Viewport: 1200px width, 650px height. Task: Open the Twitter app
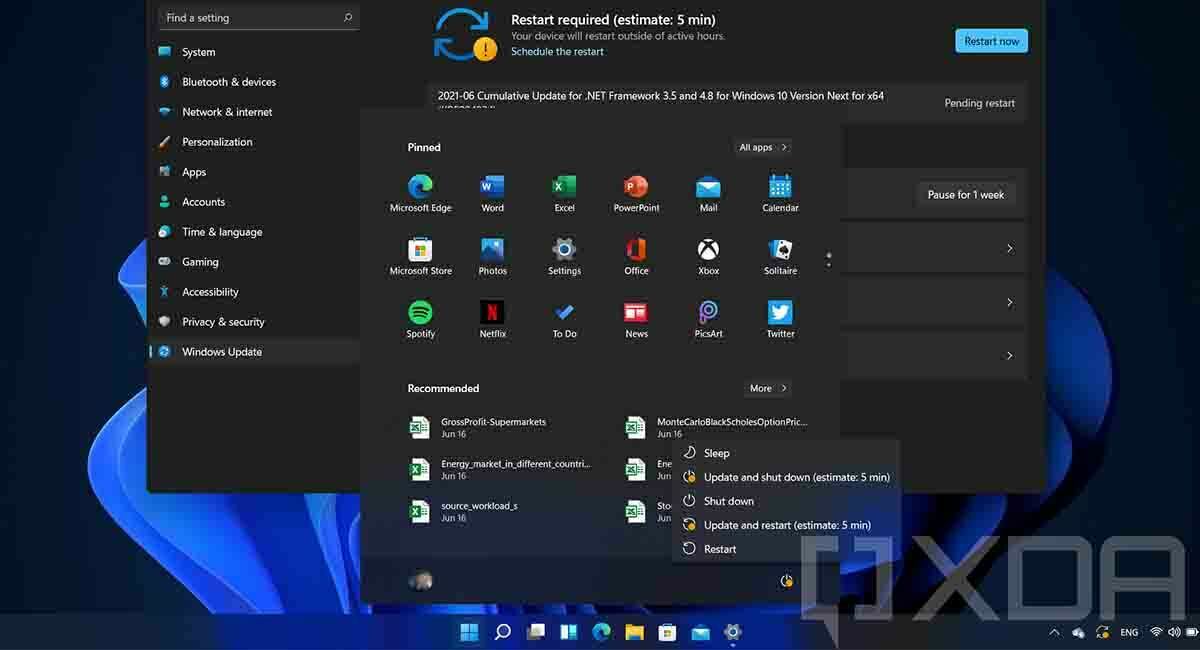coord(780,319)
